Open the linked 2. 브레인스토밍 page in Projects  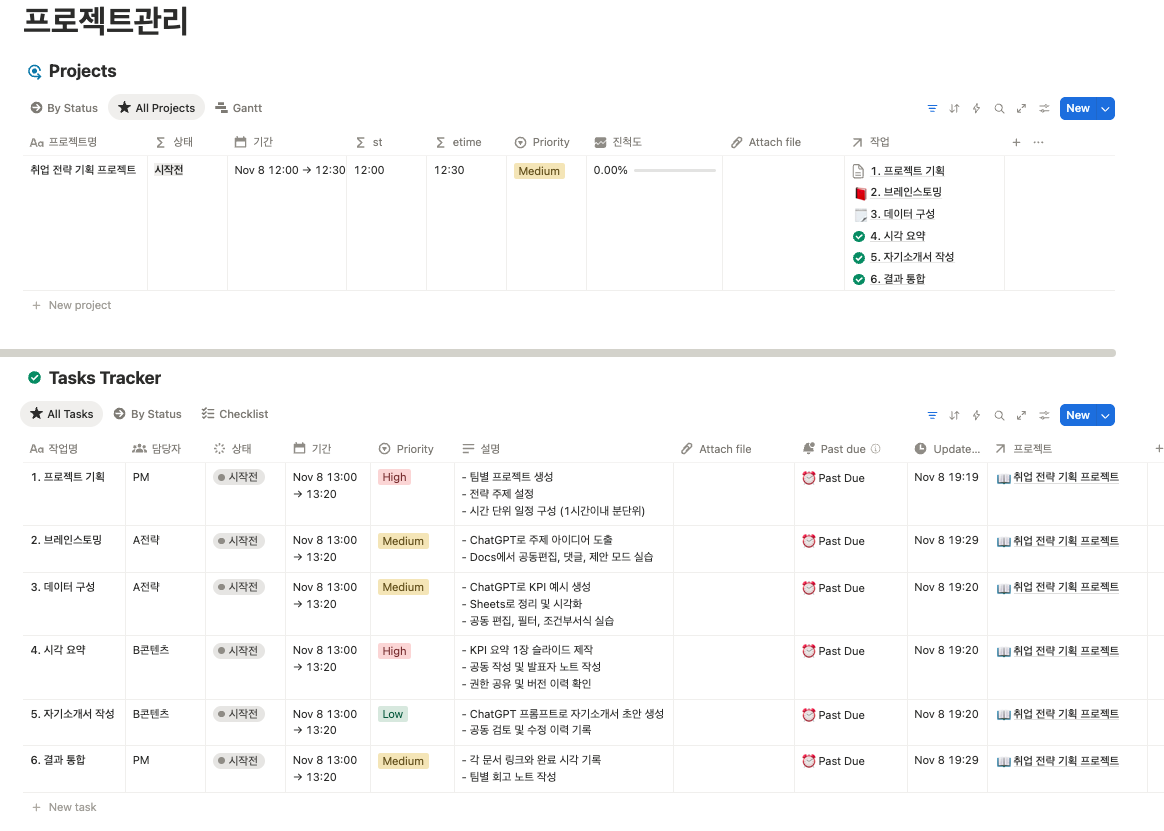pos(906,192)
